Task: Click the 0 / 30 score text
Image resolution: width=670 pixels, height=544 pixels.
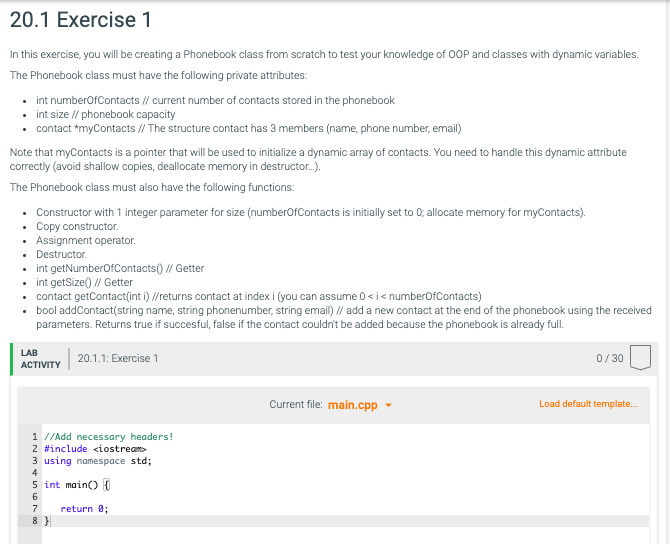Action: 610,358
